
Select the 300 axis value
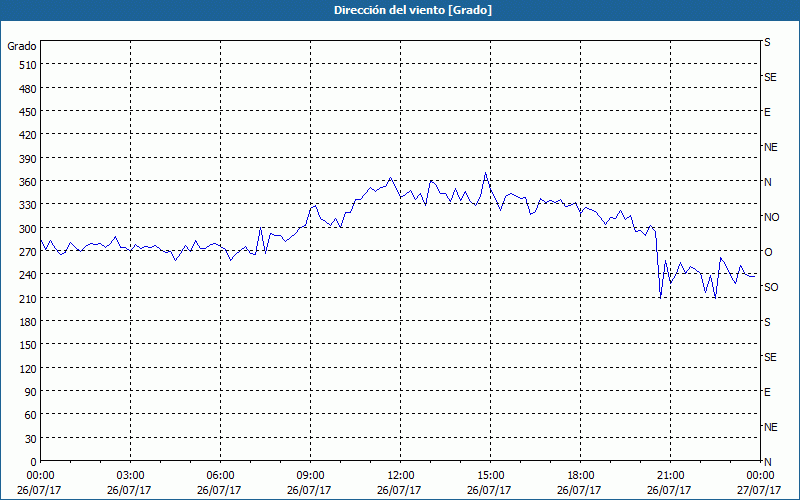pyautogui.click(x=28, y=229)
